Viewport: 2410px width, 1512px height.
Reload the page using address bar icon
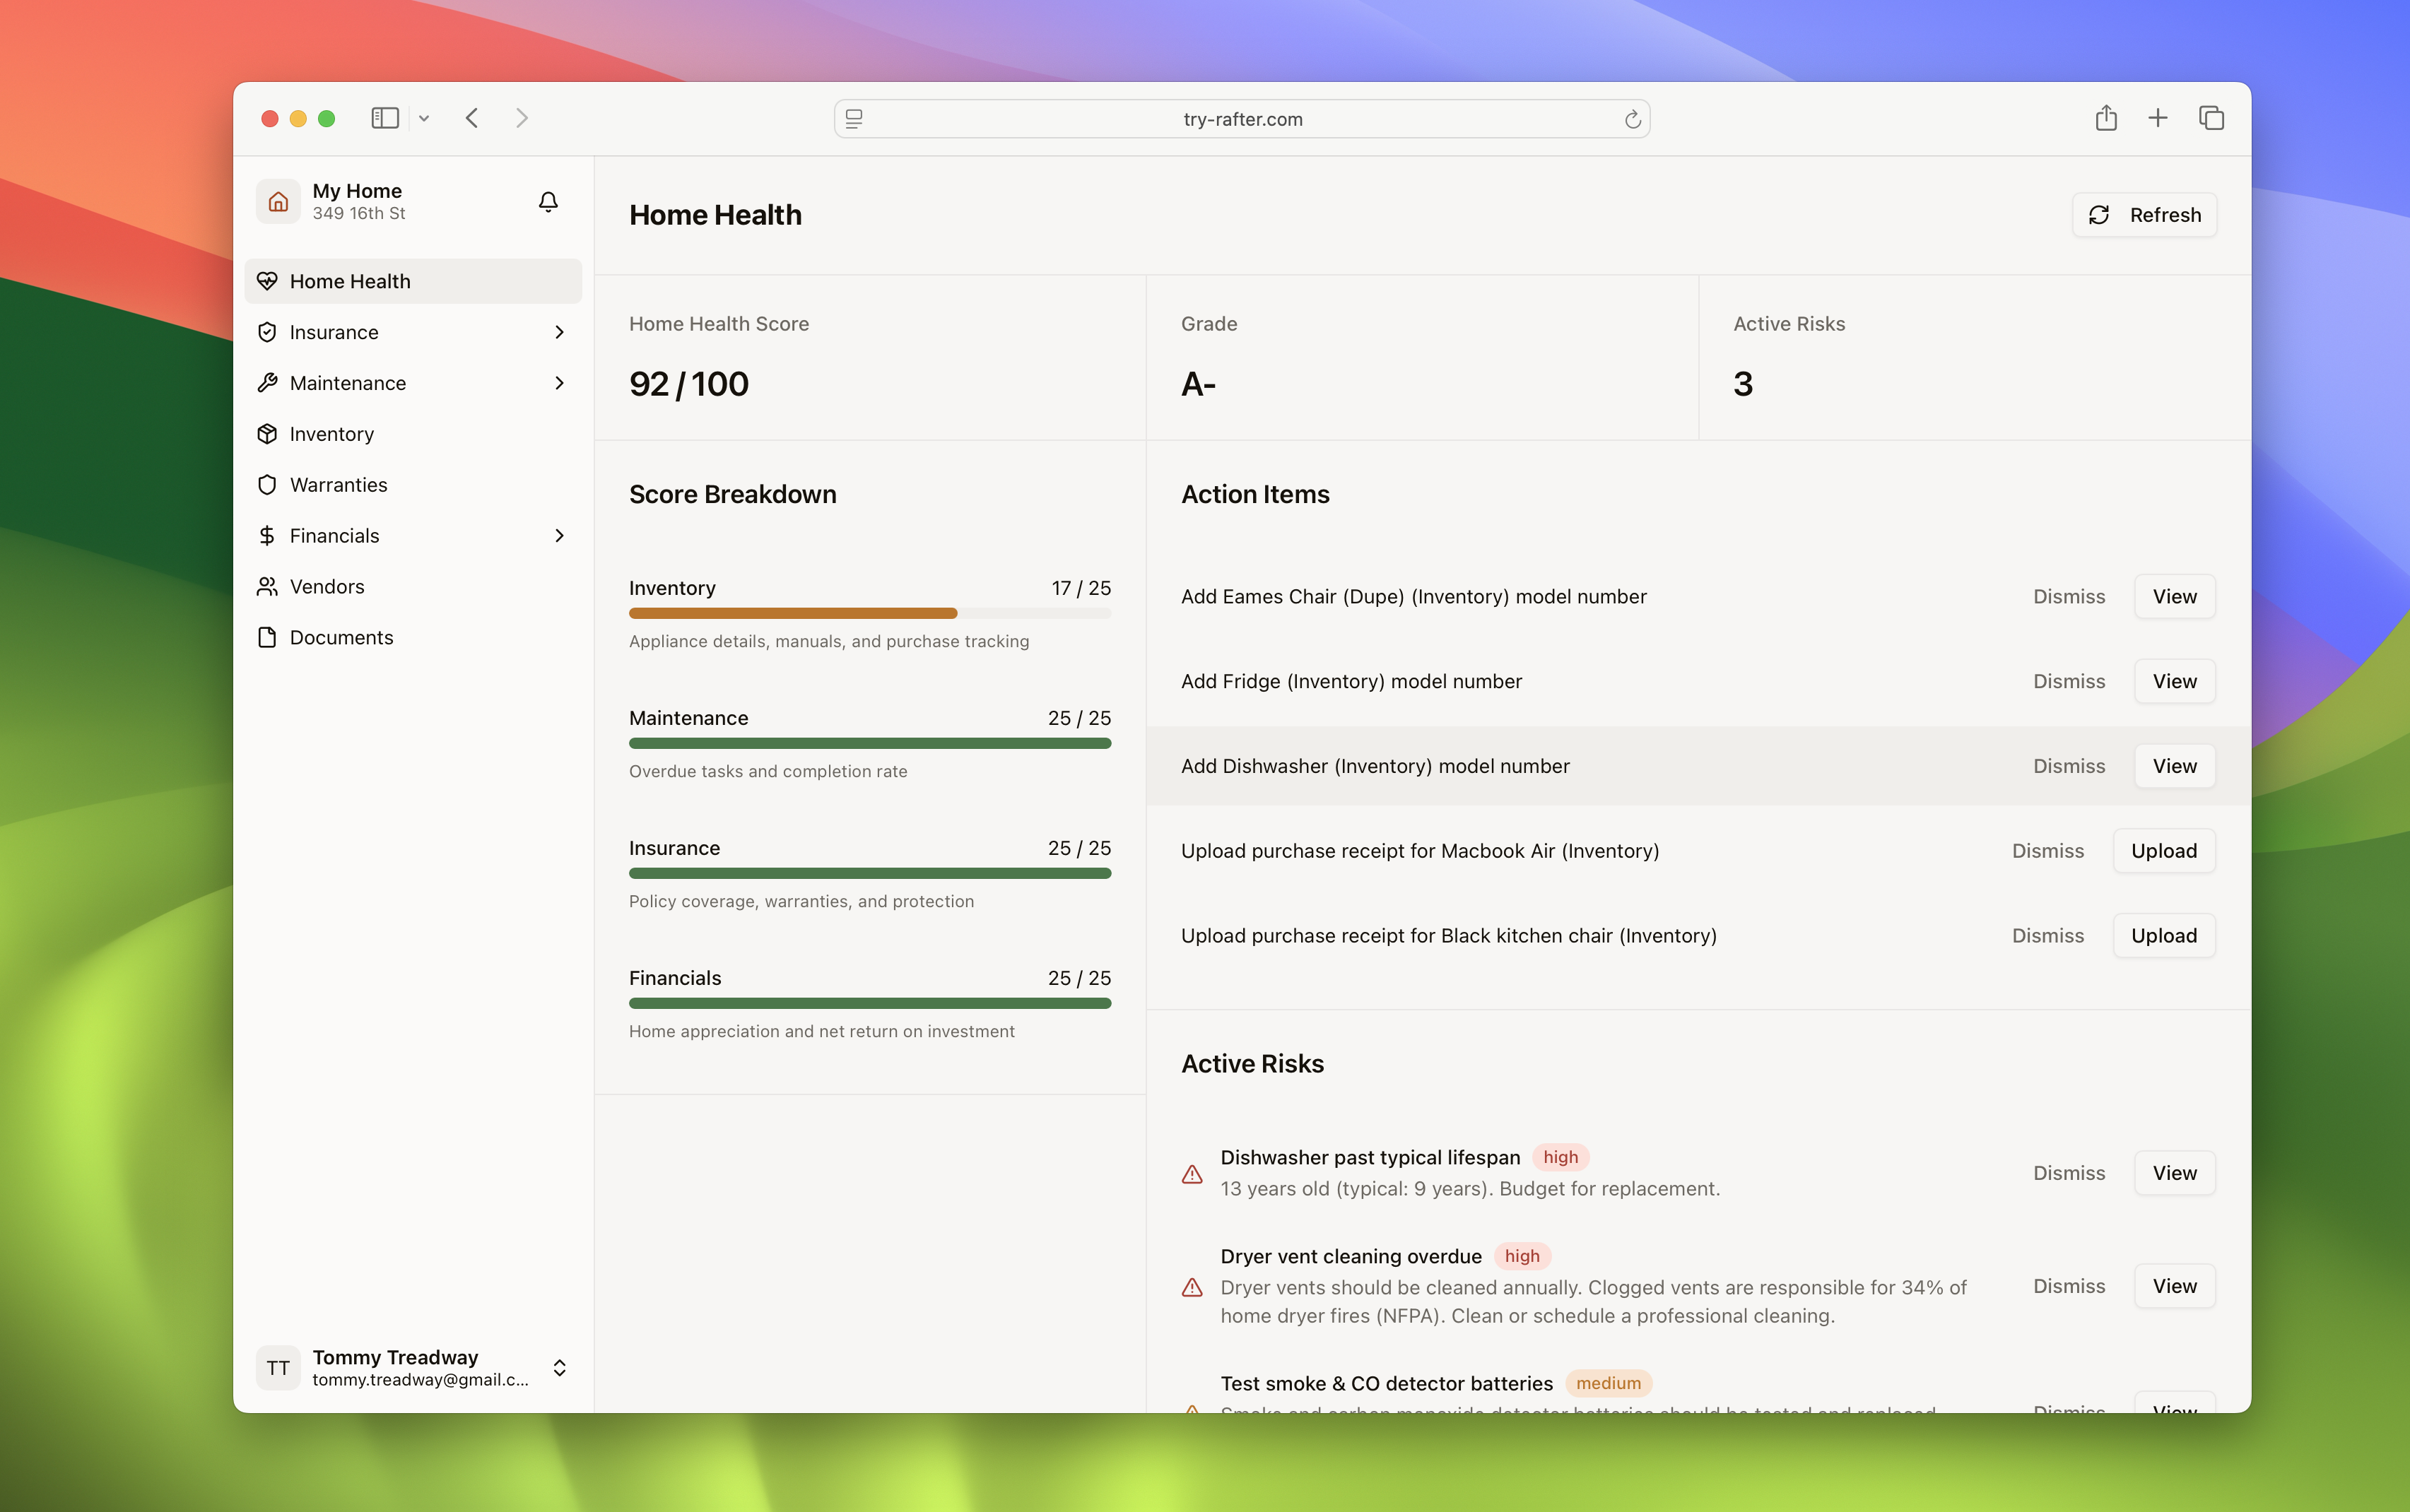coord(1632,119)
